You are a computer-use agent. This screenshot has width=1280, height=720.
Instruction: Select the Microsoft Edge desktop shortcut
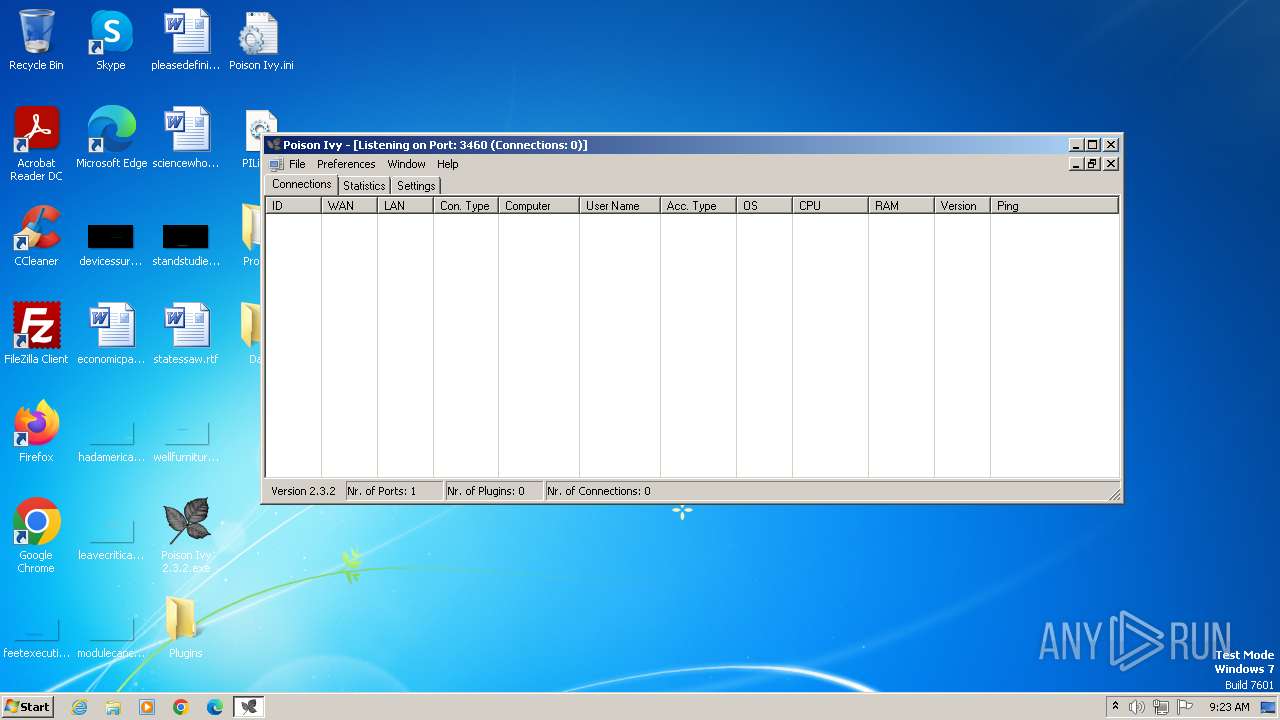click(x=111, y=138)
